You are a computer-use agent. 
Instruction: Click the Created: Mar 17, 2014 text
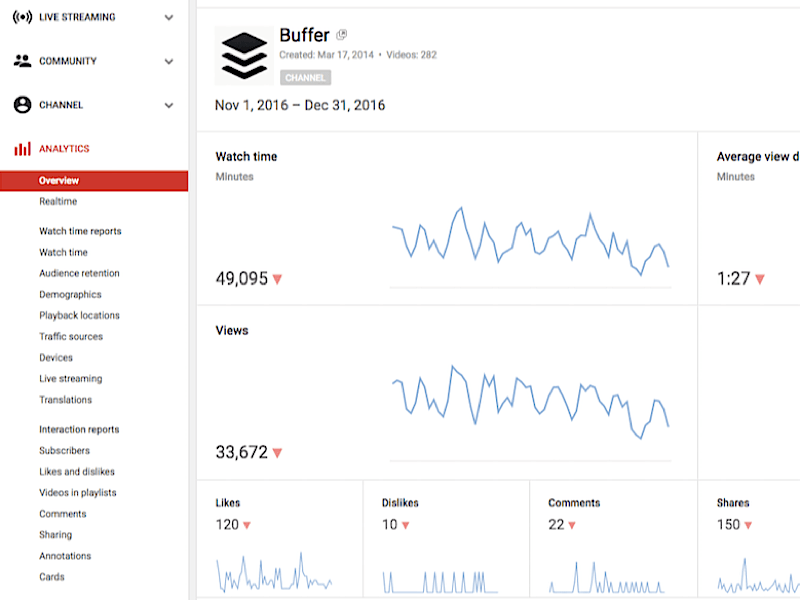(x=327, y=55)
